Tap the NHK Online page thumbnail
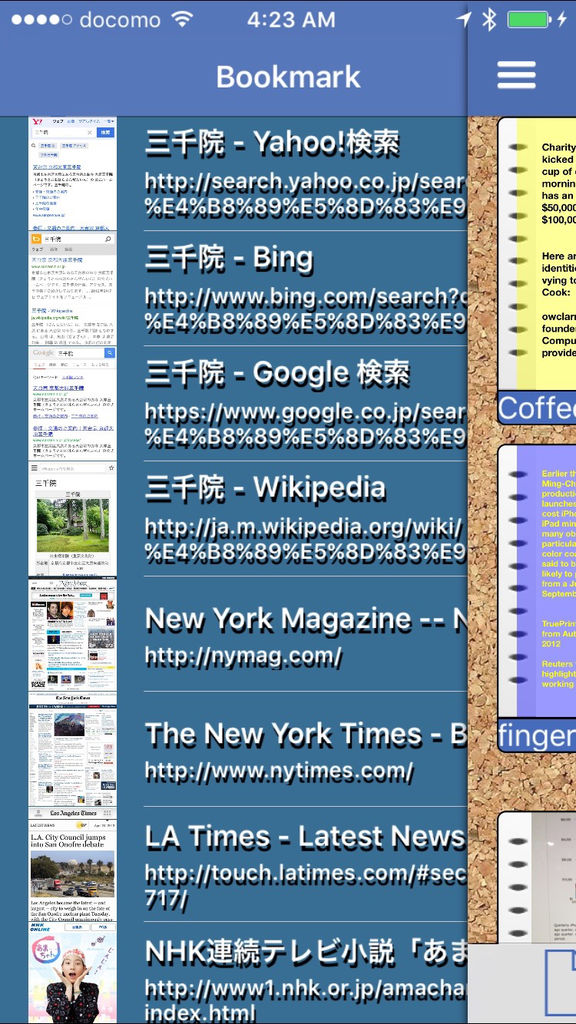Screen dimensions: 576x1024 tap(72, 973)
